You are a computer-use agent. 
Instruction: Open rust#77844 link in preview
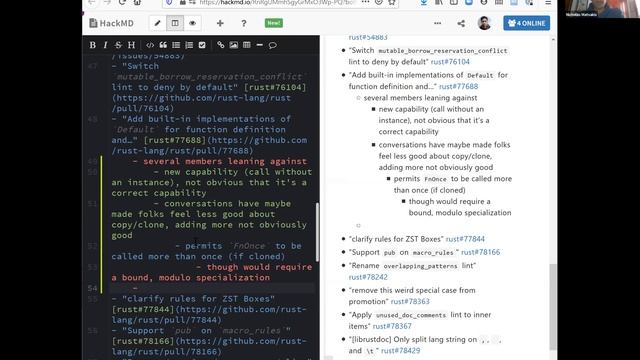(x=465, y=239)
